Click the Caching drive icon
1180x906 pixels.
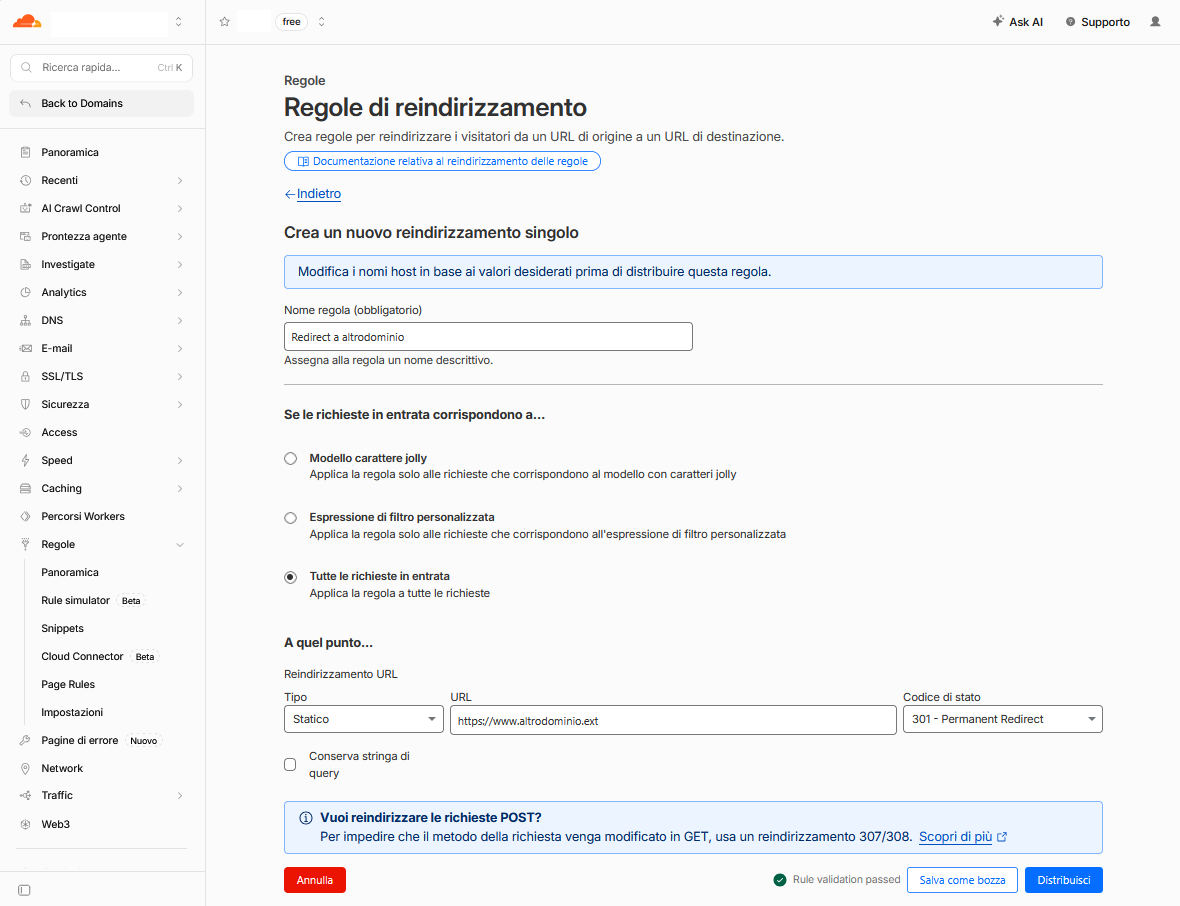(26, 488)
